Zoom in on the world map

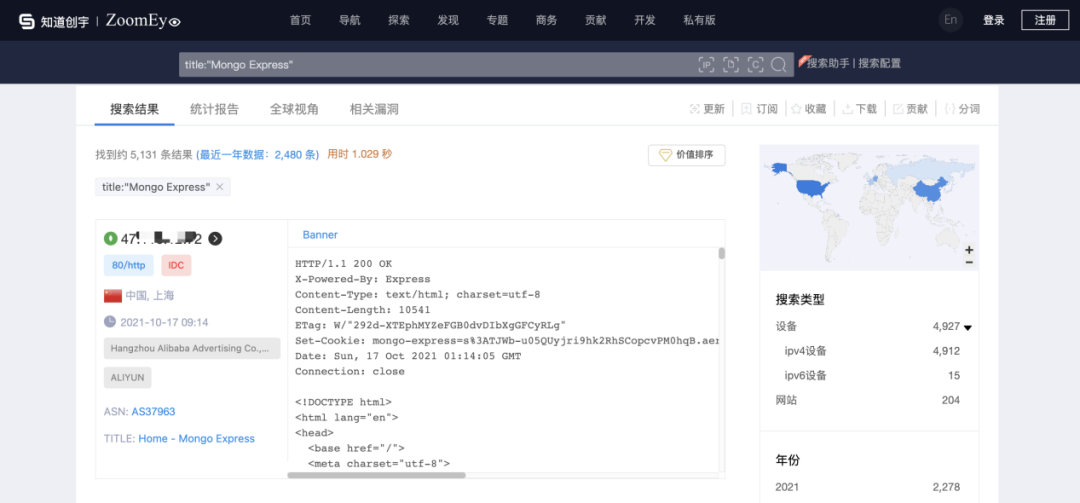(x=969, y=250)
